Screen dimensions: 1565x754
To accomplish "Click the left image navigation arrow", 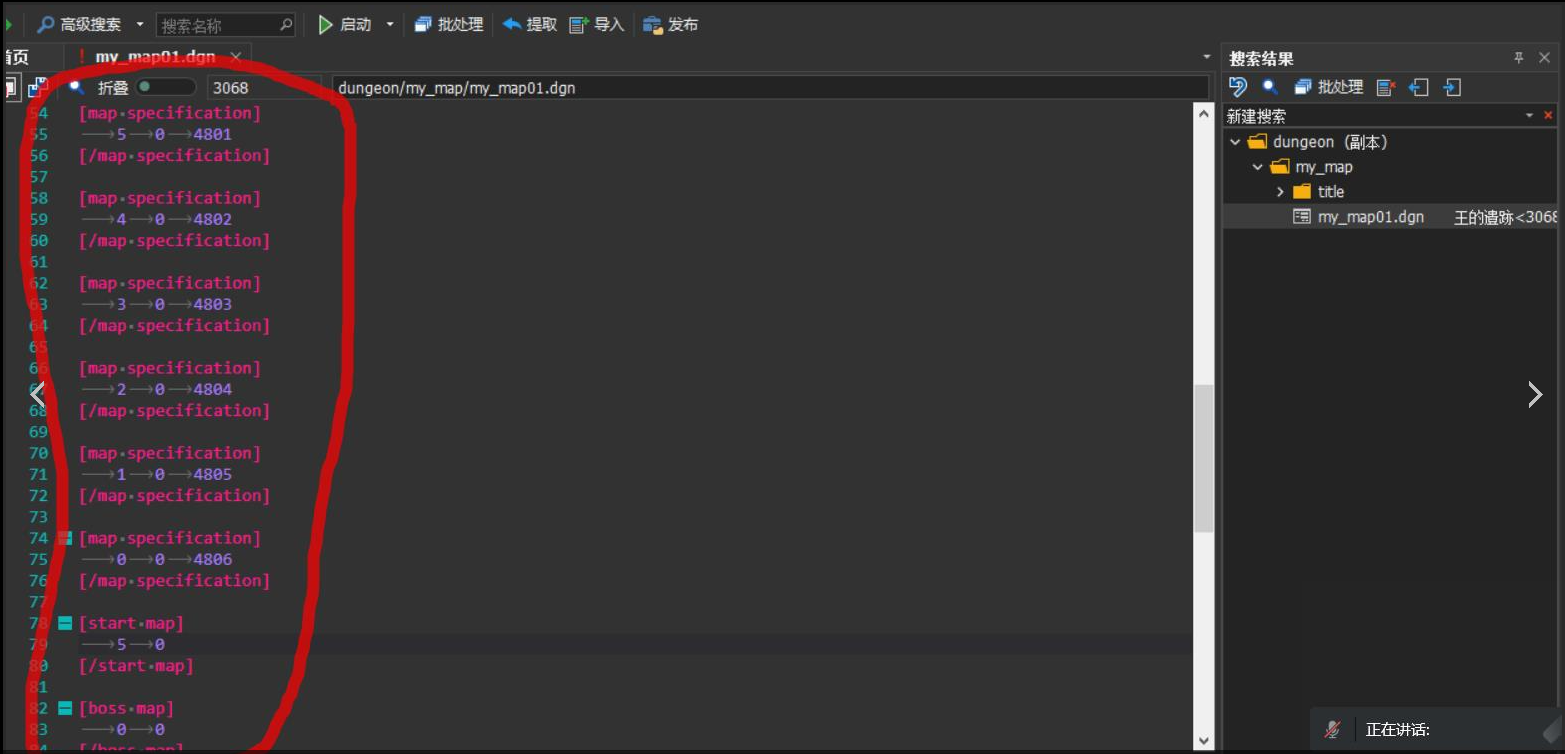I will click(x=38, y=394).
